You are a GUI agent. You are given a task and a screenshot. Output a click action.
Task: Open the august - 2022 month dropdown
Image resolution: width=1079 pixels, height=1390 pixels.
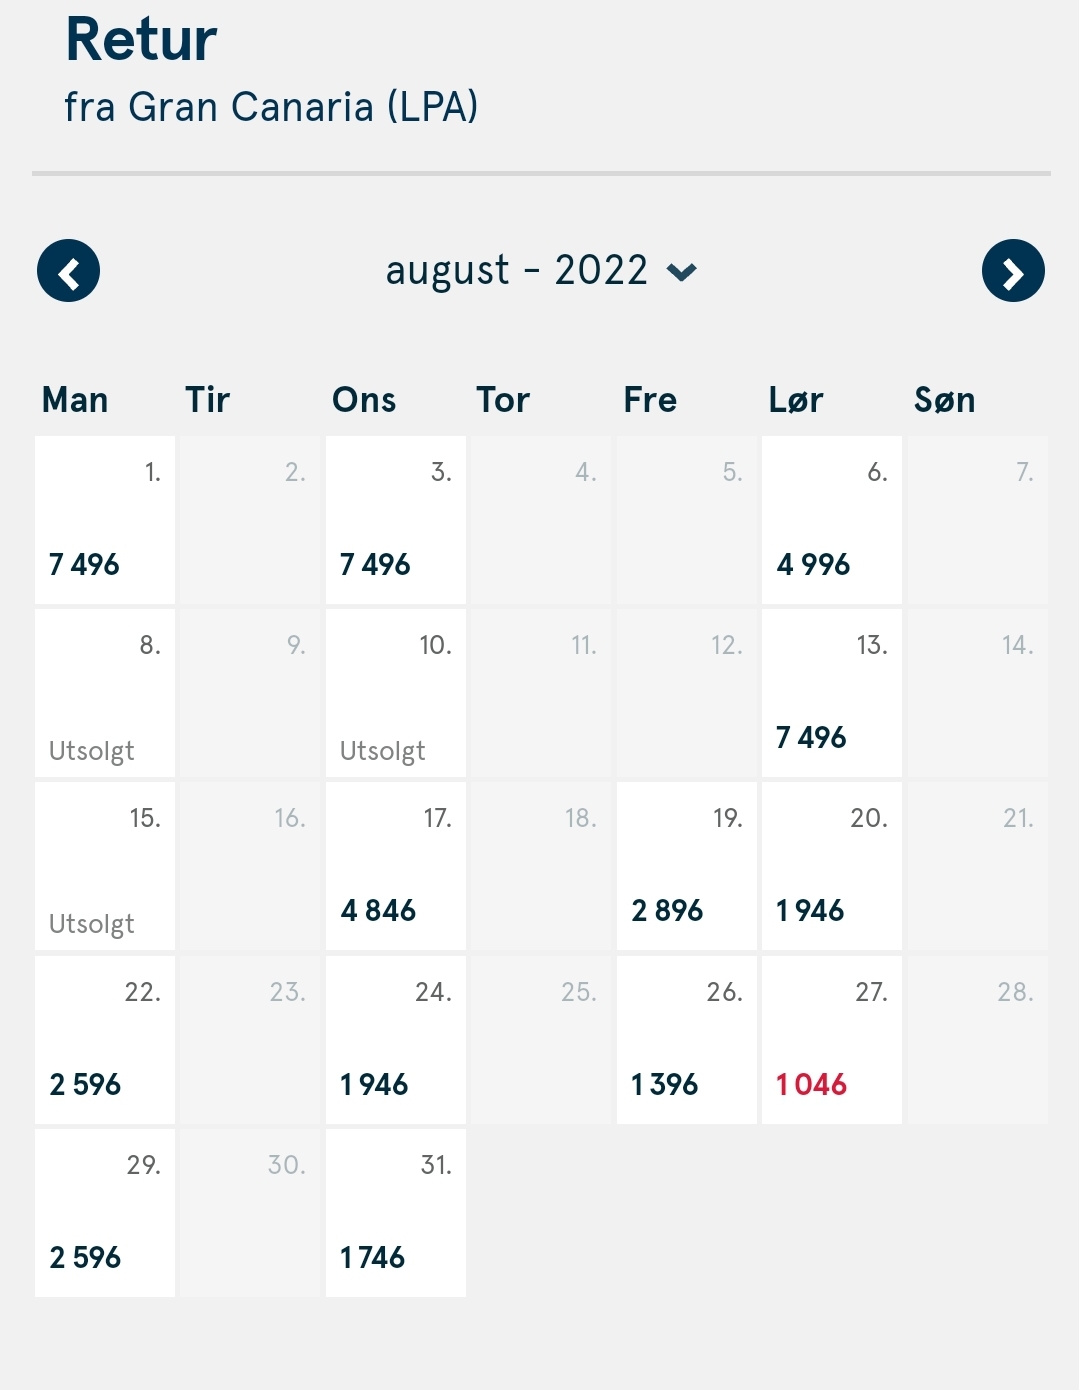[541, 271]
